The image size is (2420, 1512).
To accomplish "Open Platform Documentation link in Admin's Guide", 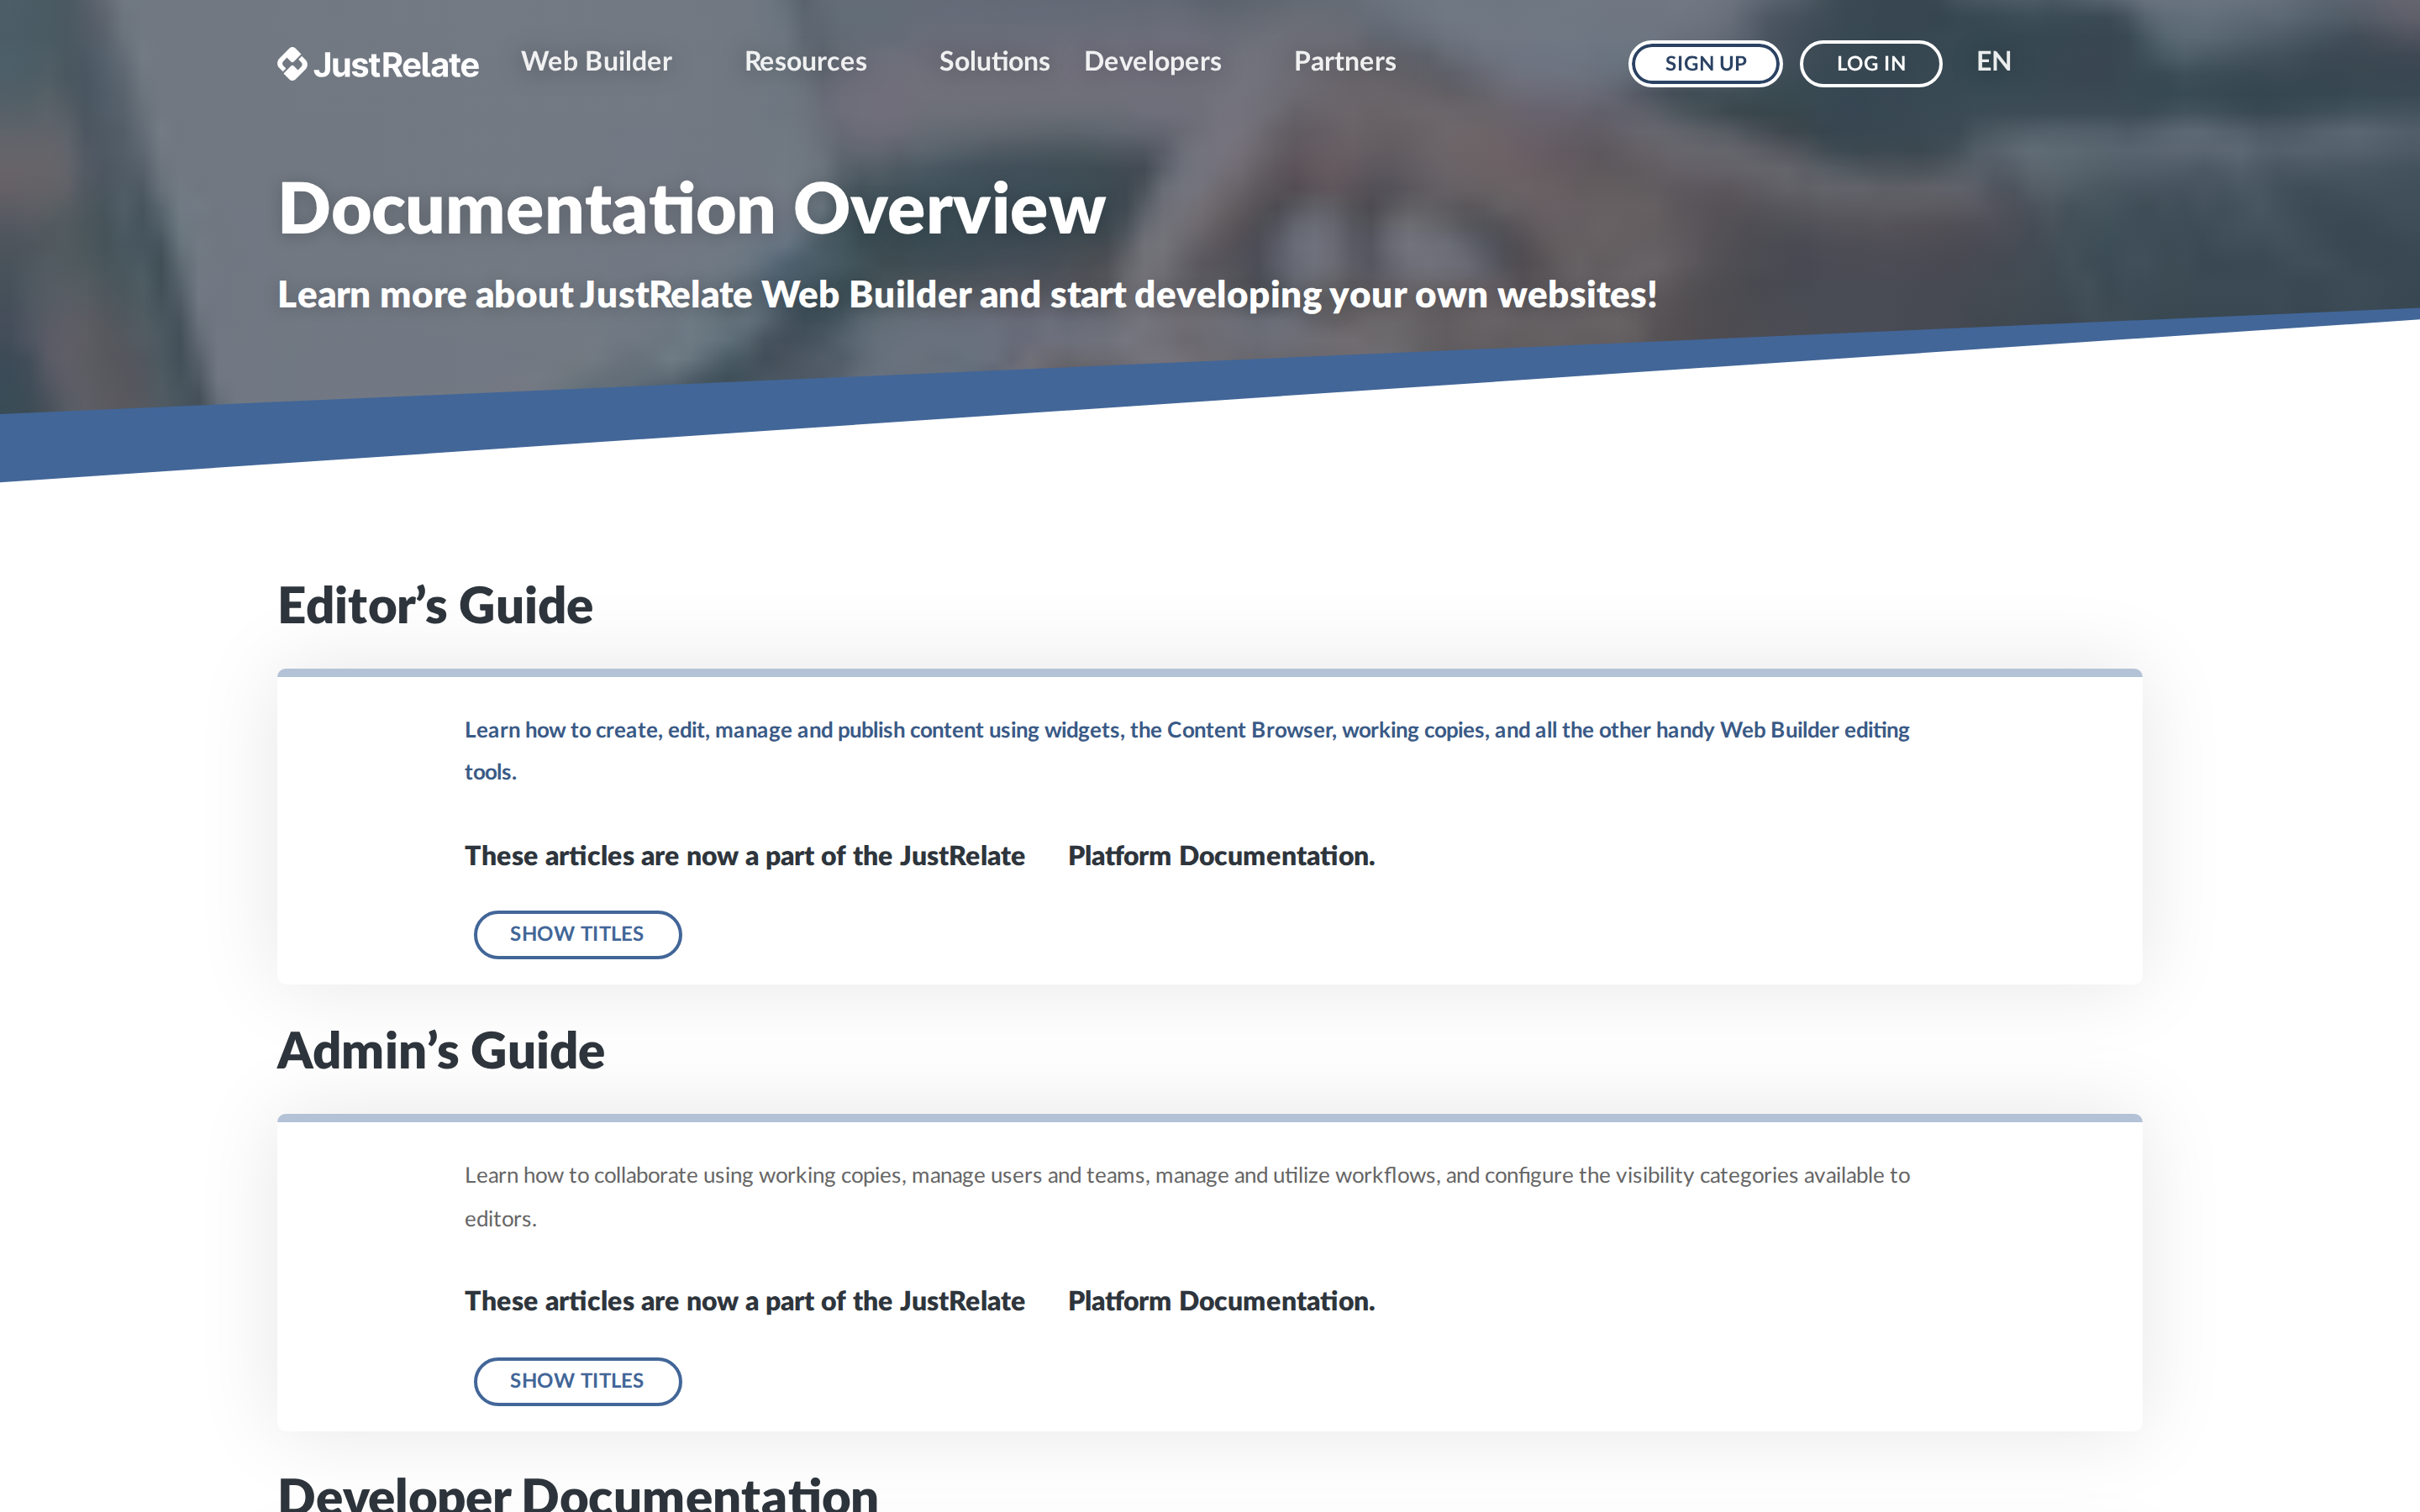I will coord(1221,1301).
